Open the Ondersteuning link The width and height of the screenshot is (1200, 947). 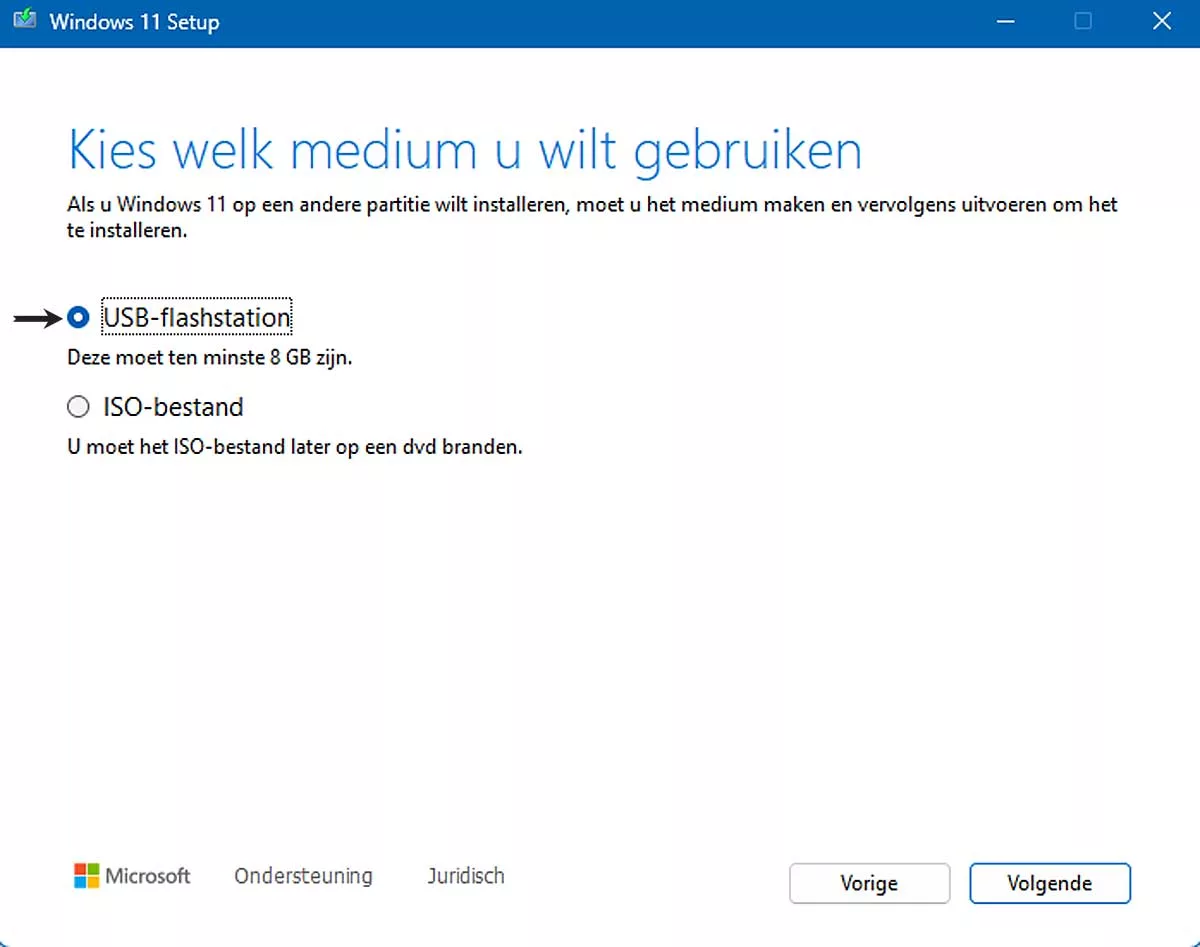click(303, 876)
